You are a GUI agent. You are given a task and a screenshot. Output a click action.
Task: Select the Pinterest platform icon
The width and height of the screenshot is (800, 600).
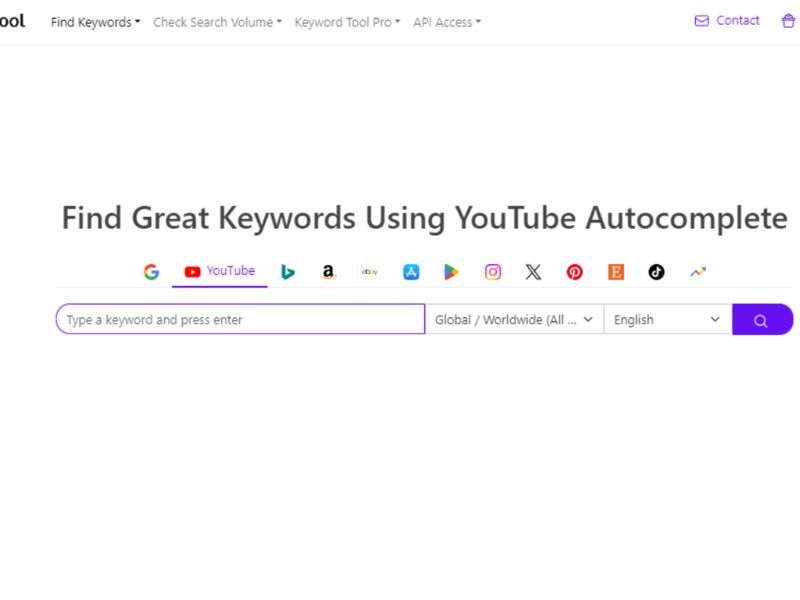pos(574,271)
